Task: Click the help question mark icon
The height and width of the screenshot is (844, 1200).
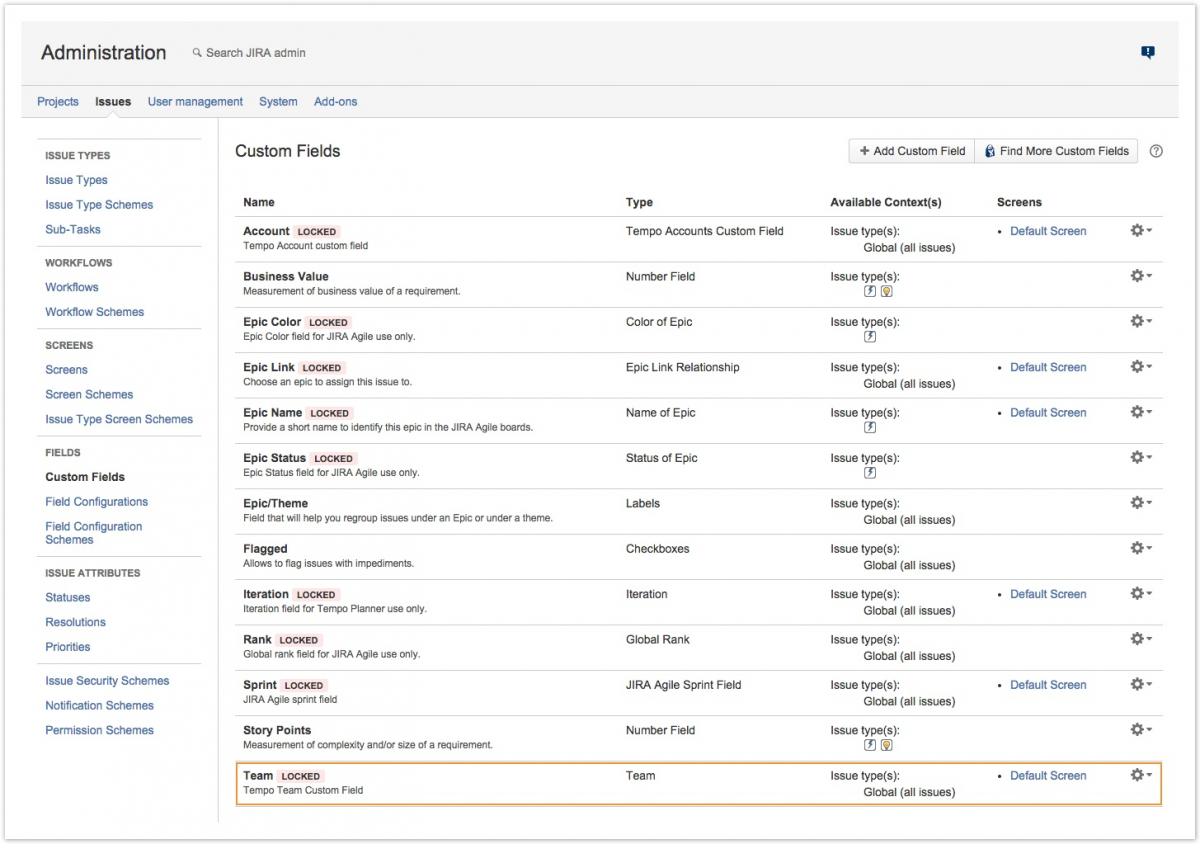Action: 1156,151
